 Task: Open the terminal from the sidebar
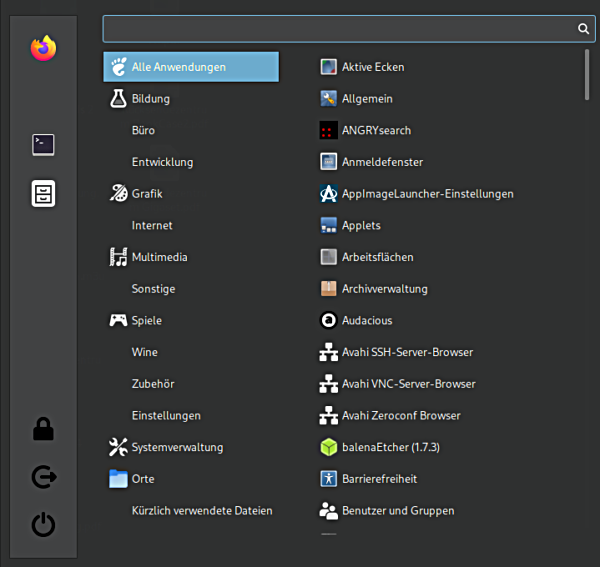click(x=43, y=144)
